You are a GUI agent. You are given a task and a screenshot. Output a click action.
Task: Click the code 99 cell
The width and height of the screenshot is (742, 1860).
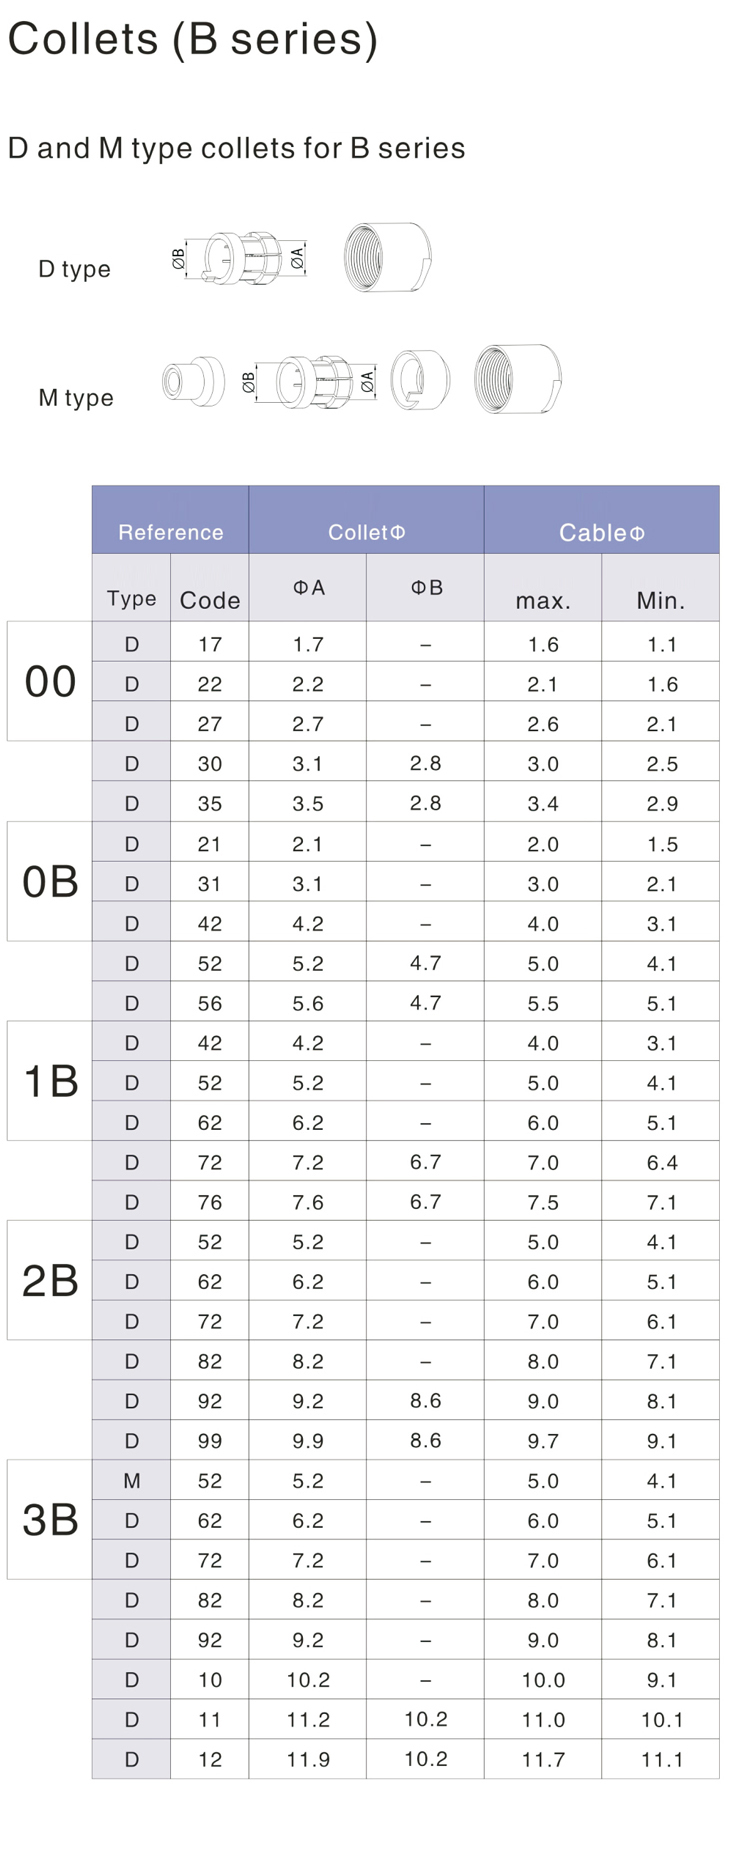[210, 1441]
